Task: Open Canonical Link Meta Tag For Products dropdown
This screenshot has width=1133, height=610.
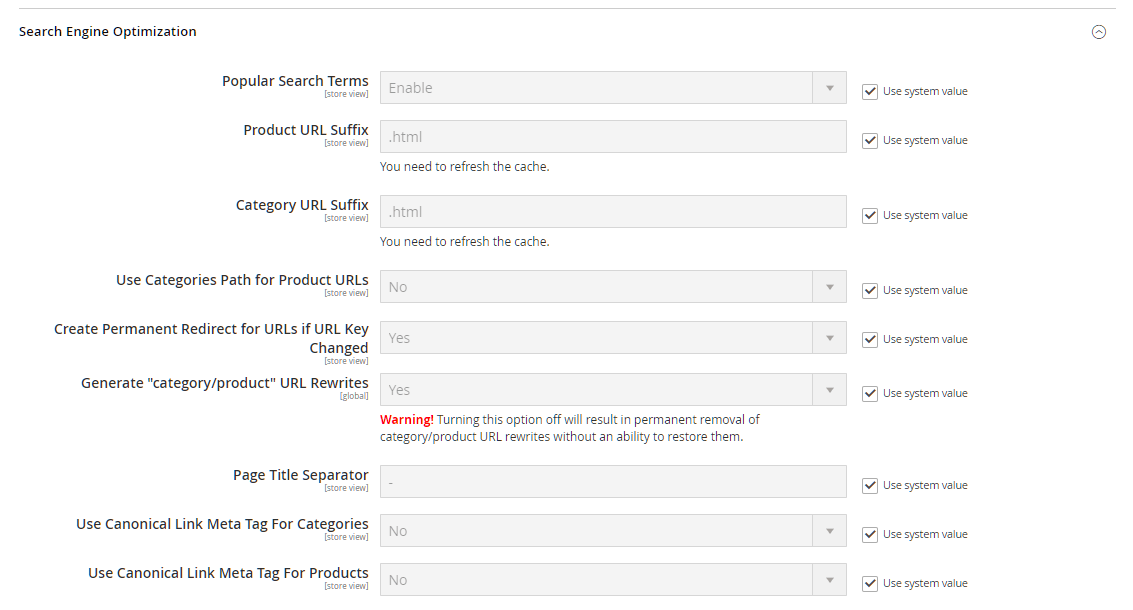Action: [x=612, y=580]
